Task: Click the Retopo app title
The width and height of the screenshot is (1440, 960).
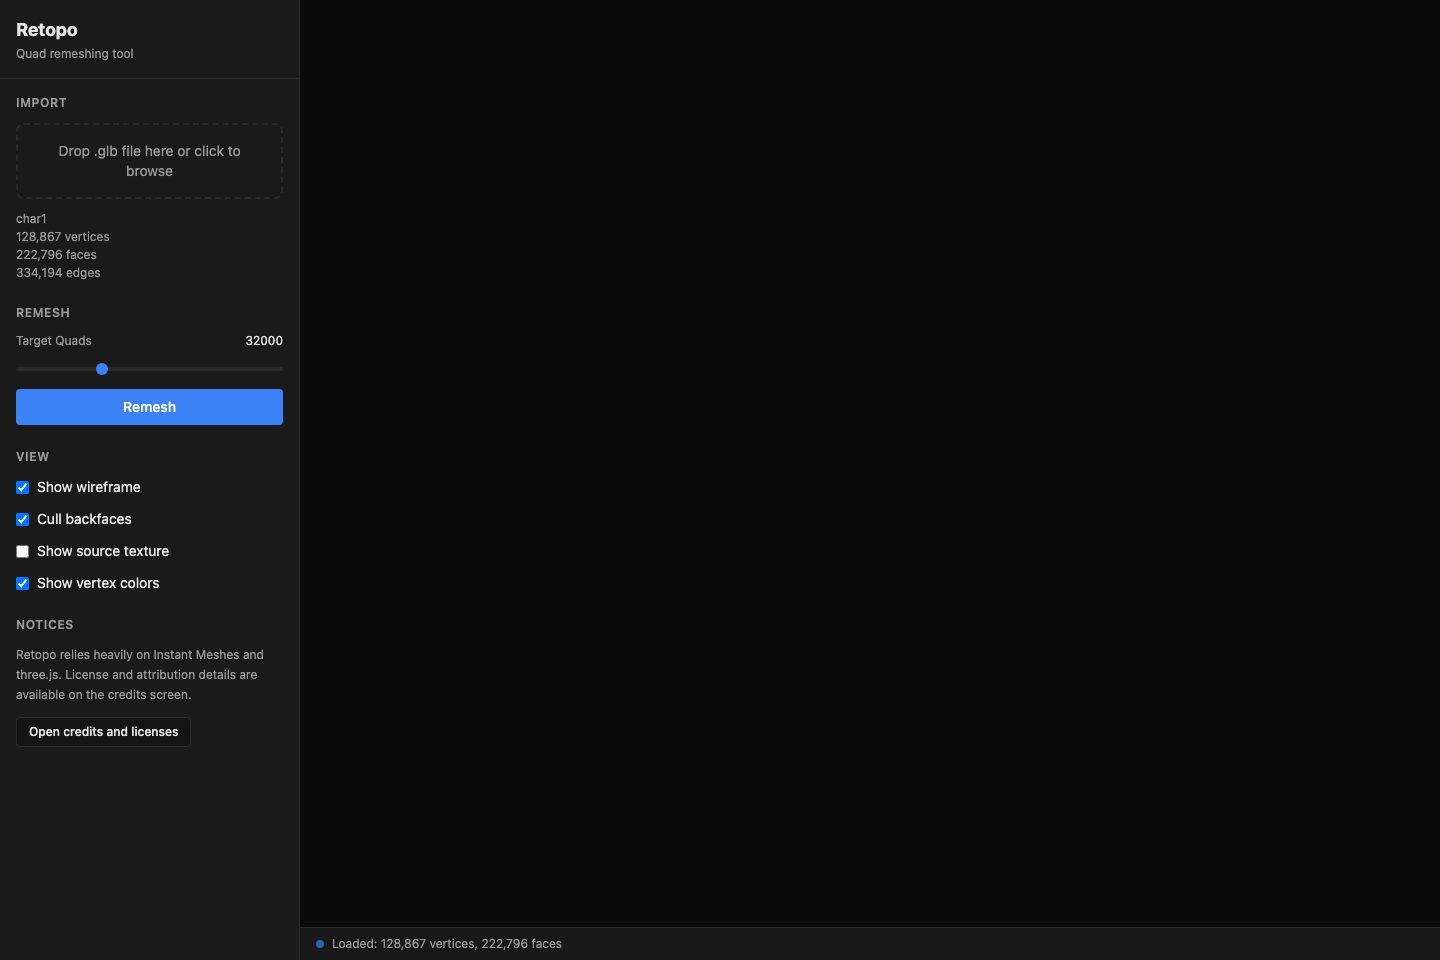Action: click(47, 30)
